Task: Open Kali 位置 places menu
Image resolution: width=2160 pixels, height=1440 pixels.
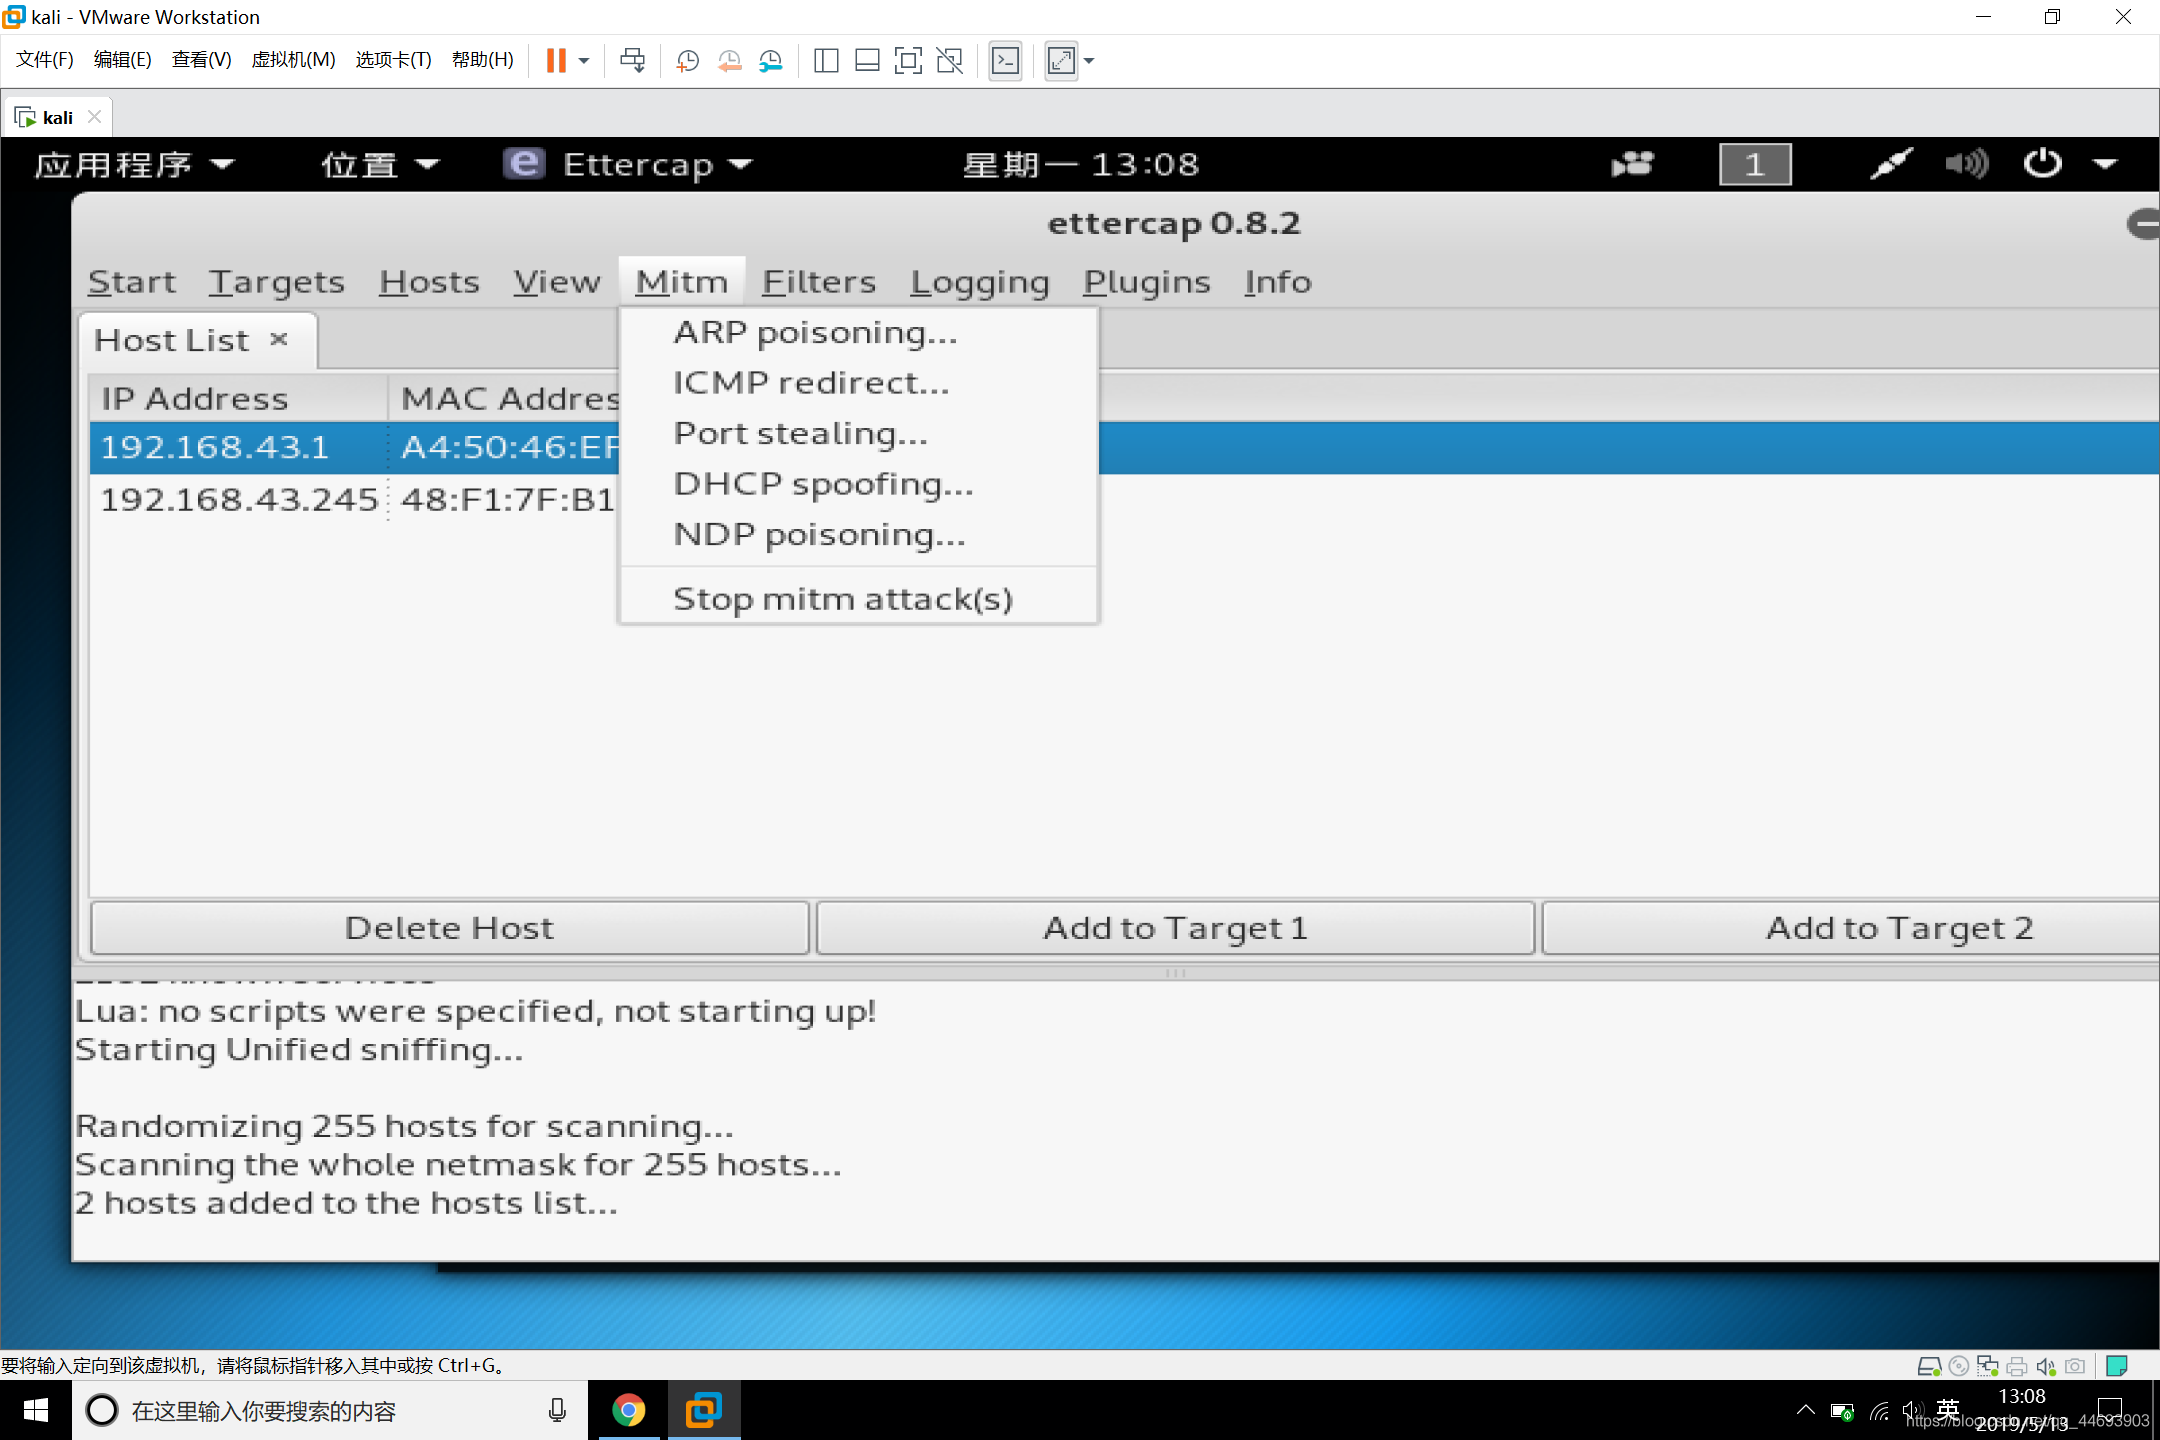Action: click(380, 164)
